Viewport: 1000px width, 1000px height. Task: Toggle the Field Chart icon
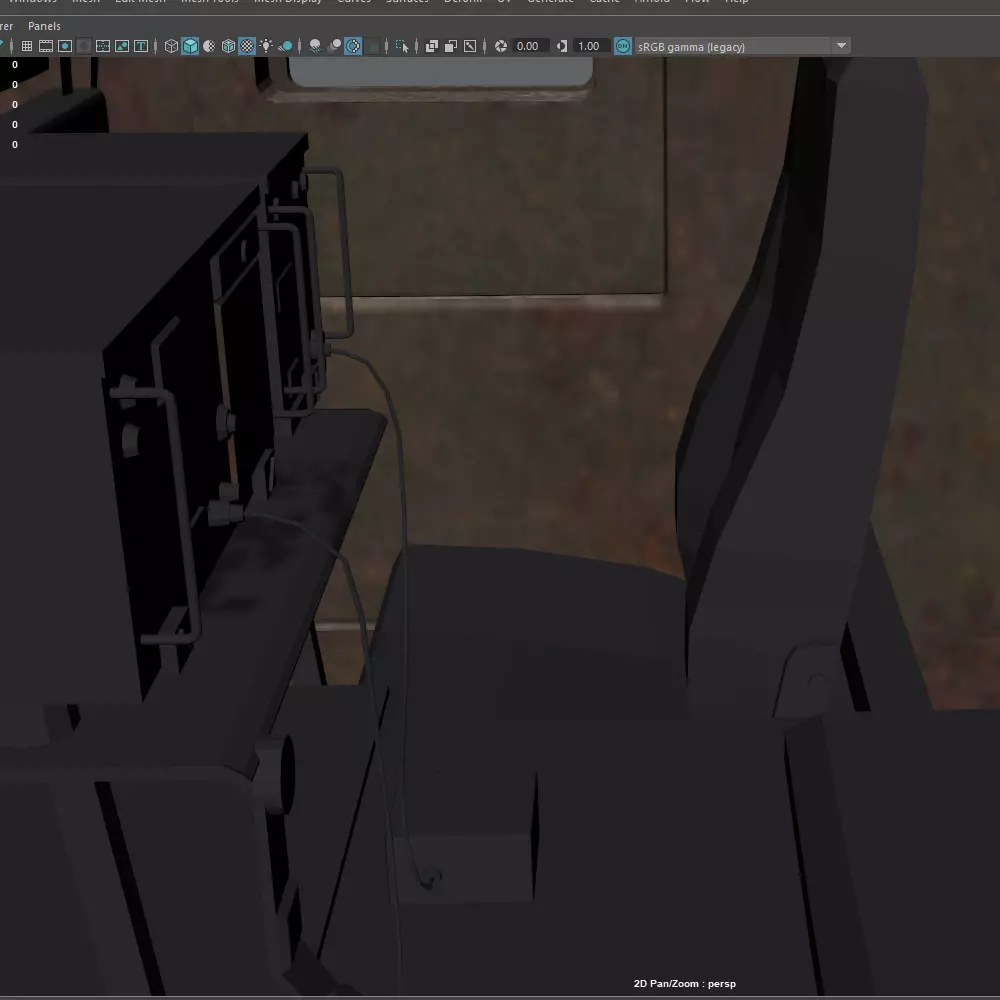coord(103,46)
